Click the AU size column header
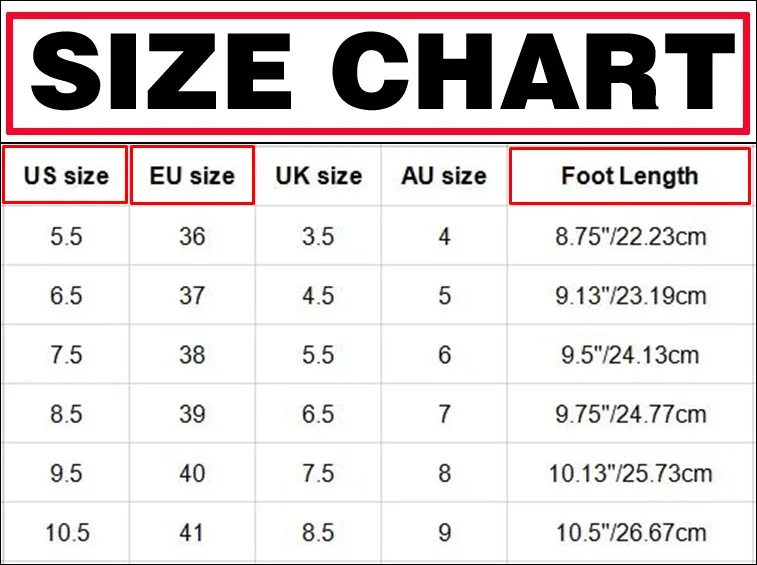 (x=444, y=175)
